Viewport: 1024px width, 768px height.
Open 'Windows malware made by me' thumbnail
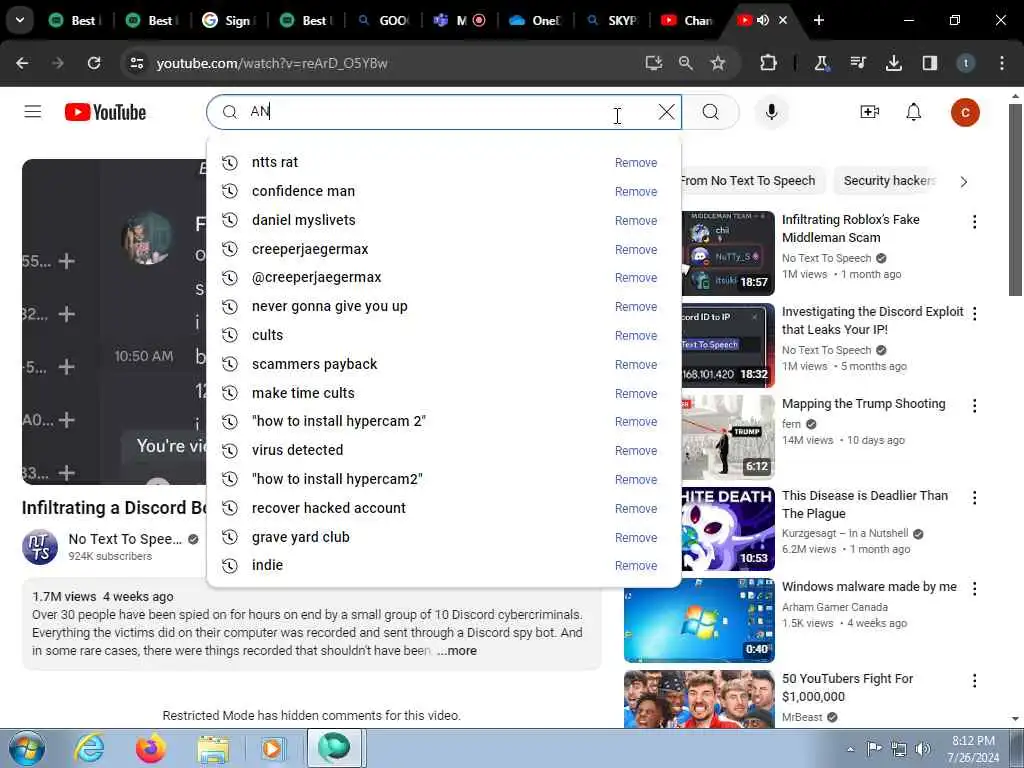point(699,620)
